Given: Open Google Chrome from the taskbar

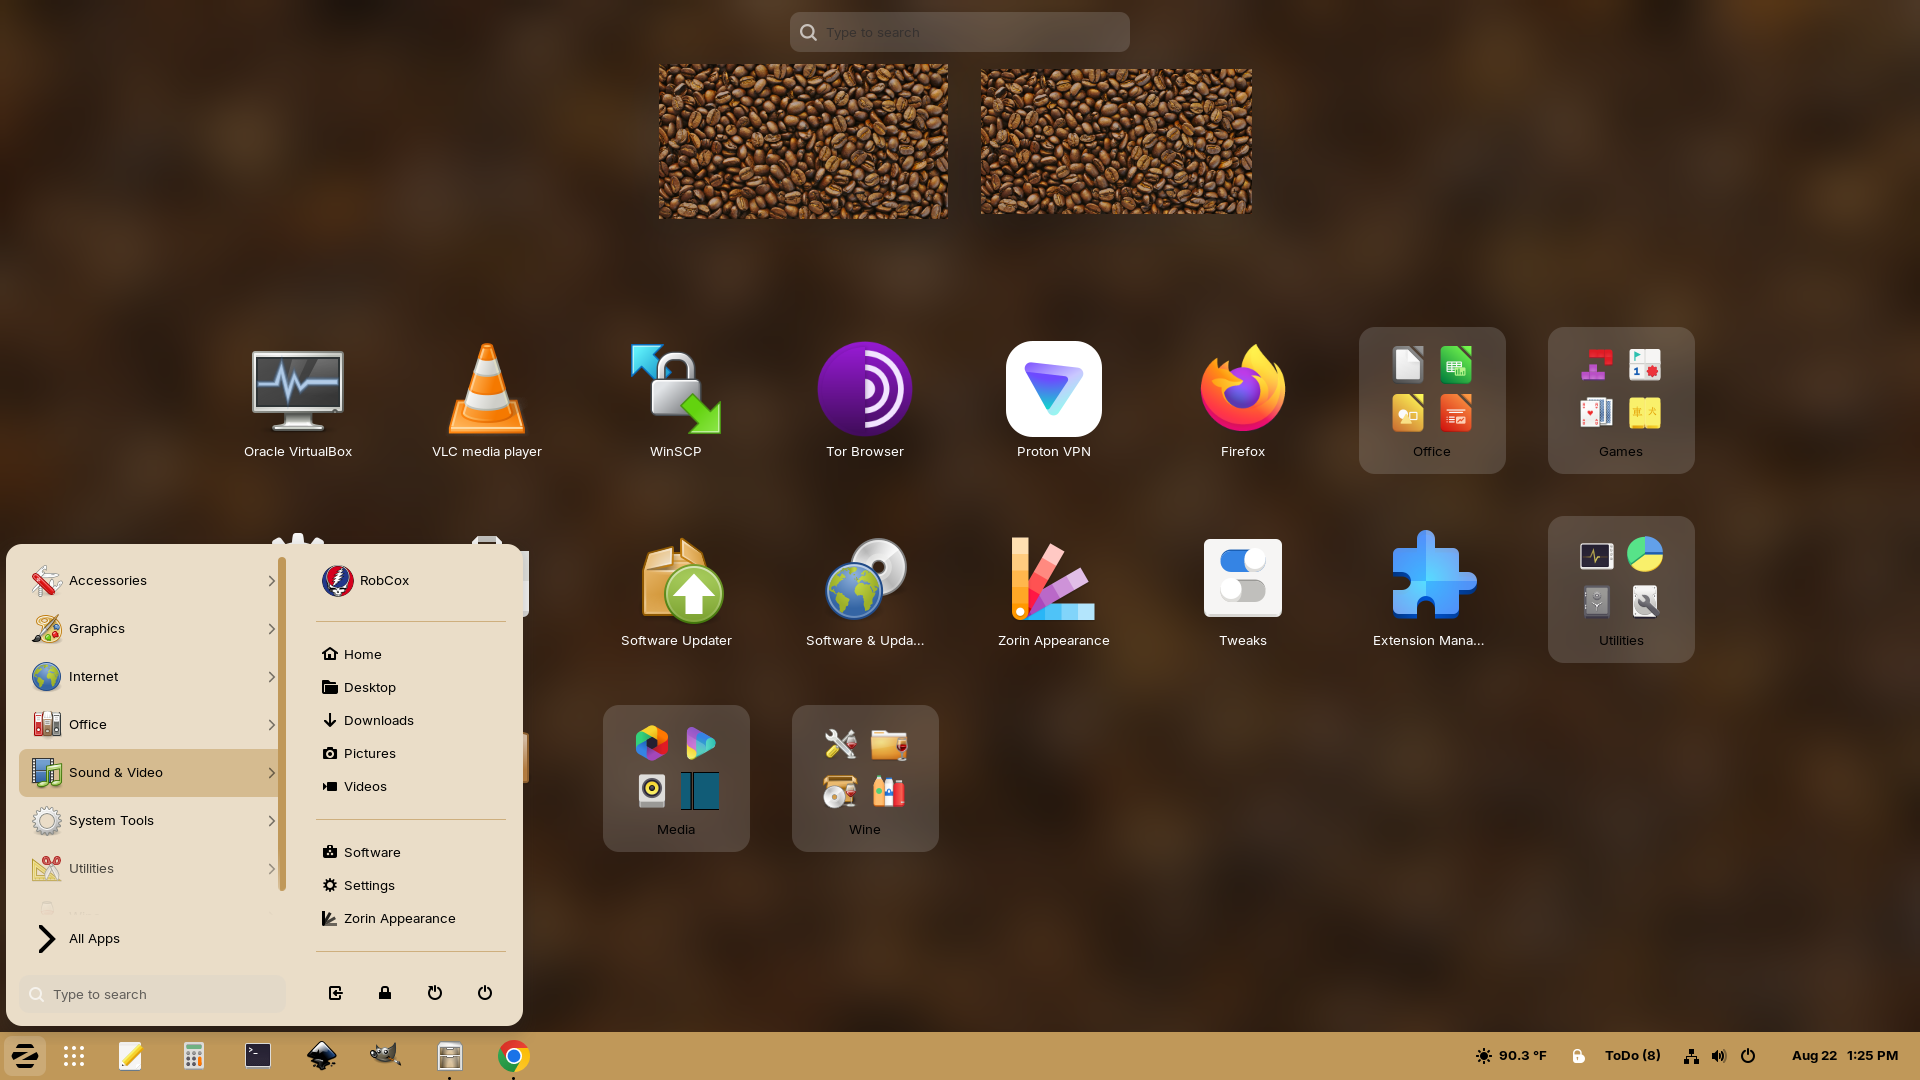Looking at the screenshot, I should [514, 1056].
